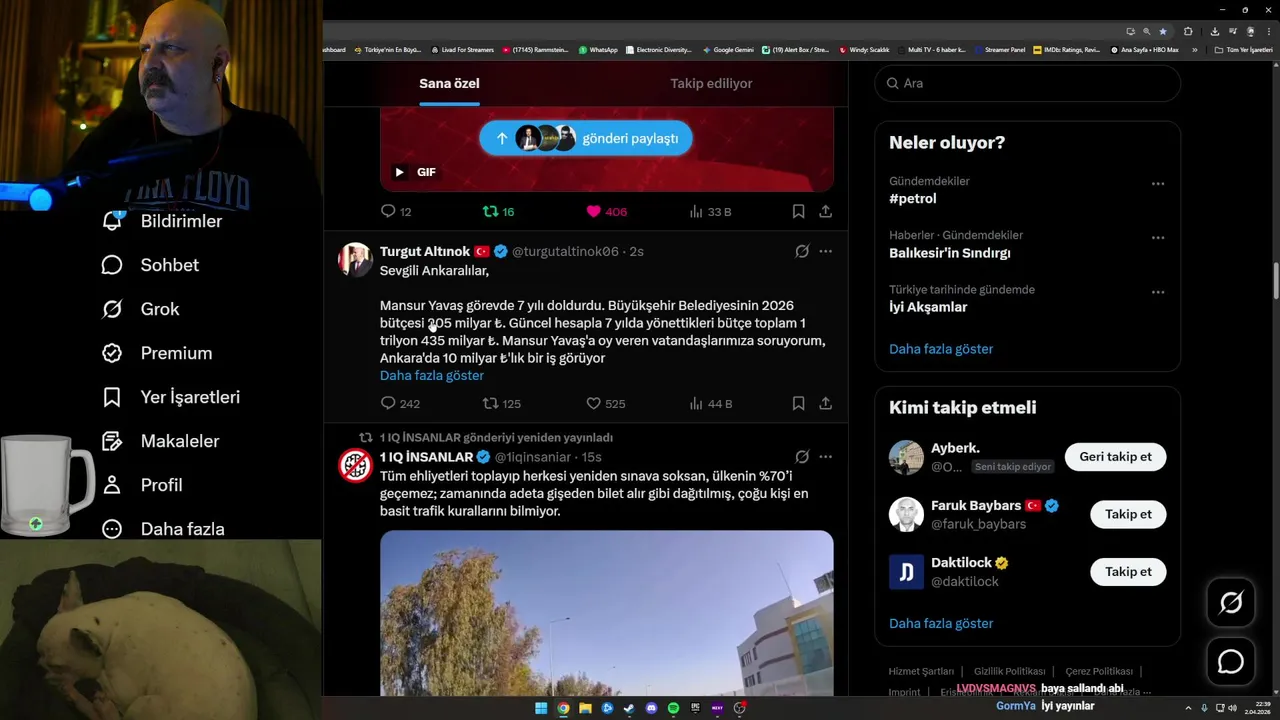Repost Turgut Altınok's post with 125 reposts
Image resolution: width=1280 pixels, height=720 pixels.
pos(502,403)
